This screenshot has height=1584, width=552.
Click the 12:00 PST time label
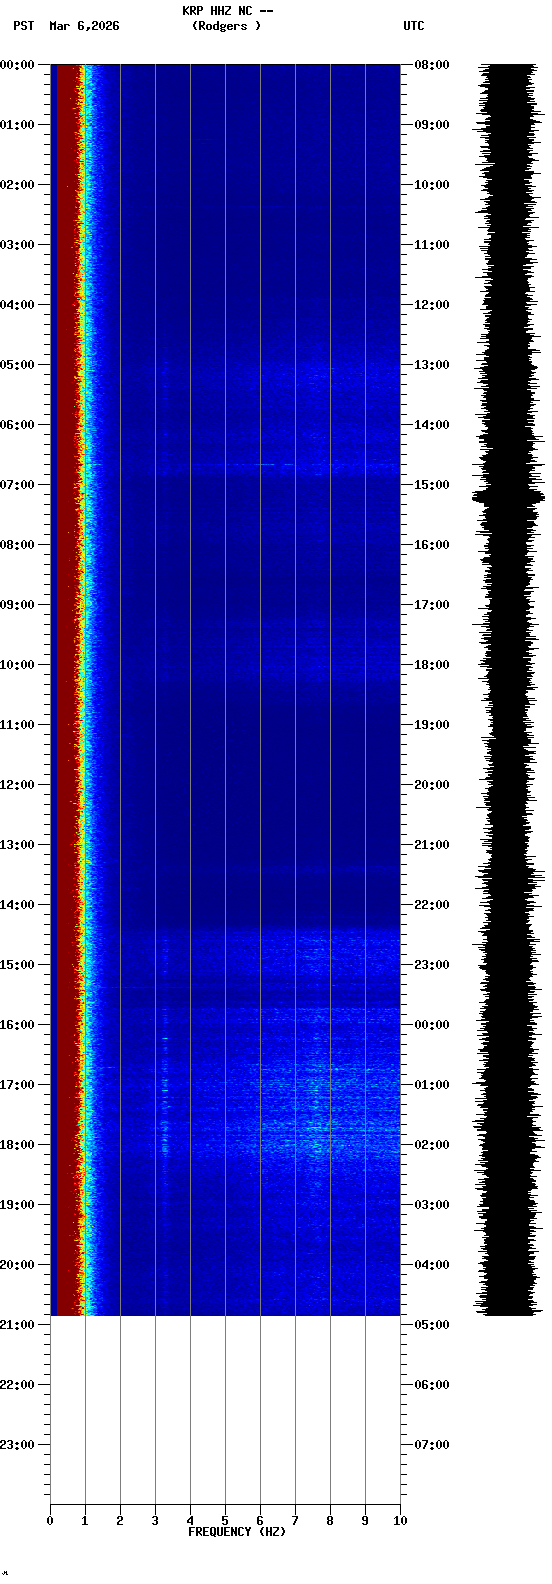(18, 785)
